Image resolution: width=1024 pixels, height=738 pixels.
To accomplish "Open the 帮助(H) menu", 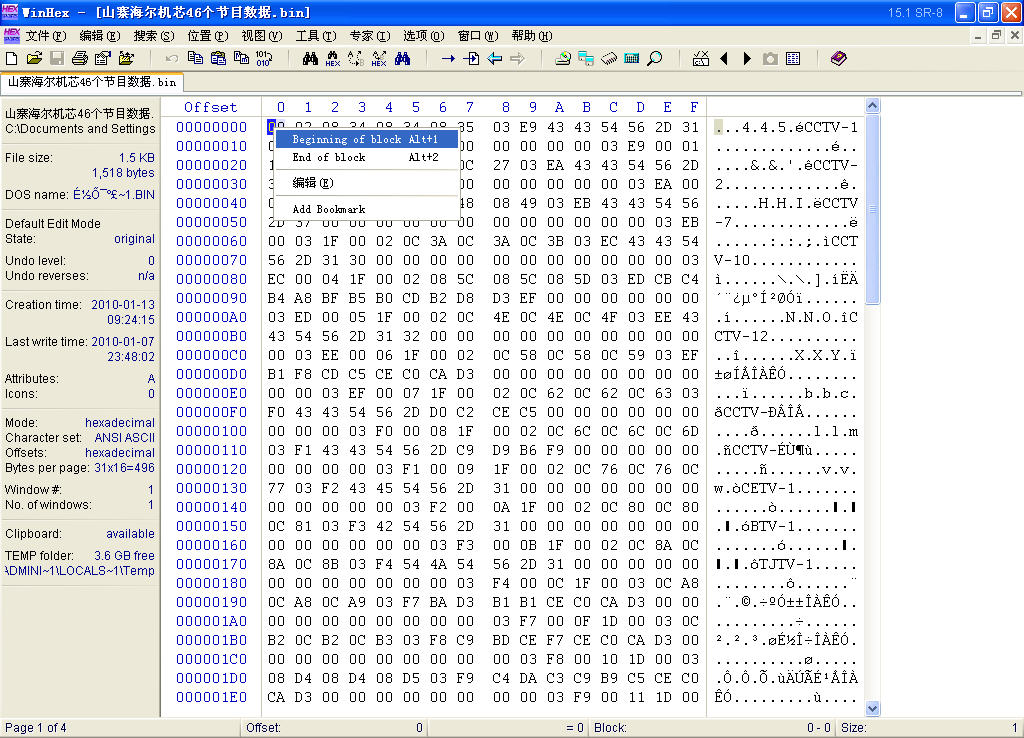I will pyautogui.click(x=532, y=35).
